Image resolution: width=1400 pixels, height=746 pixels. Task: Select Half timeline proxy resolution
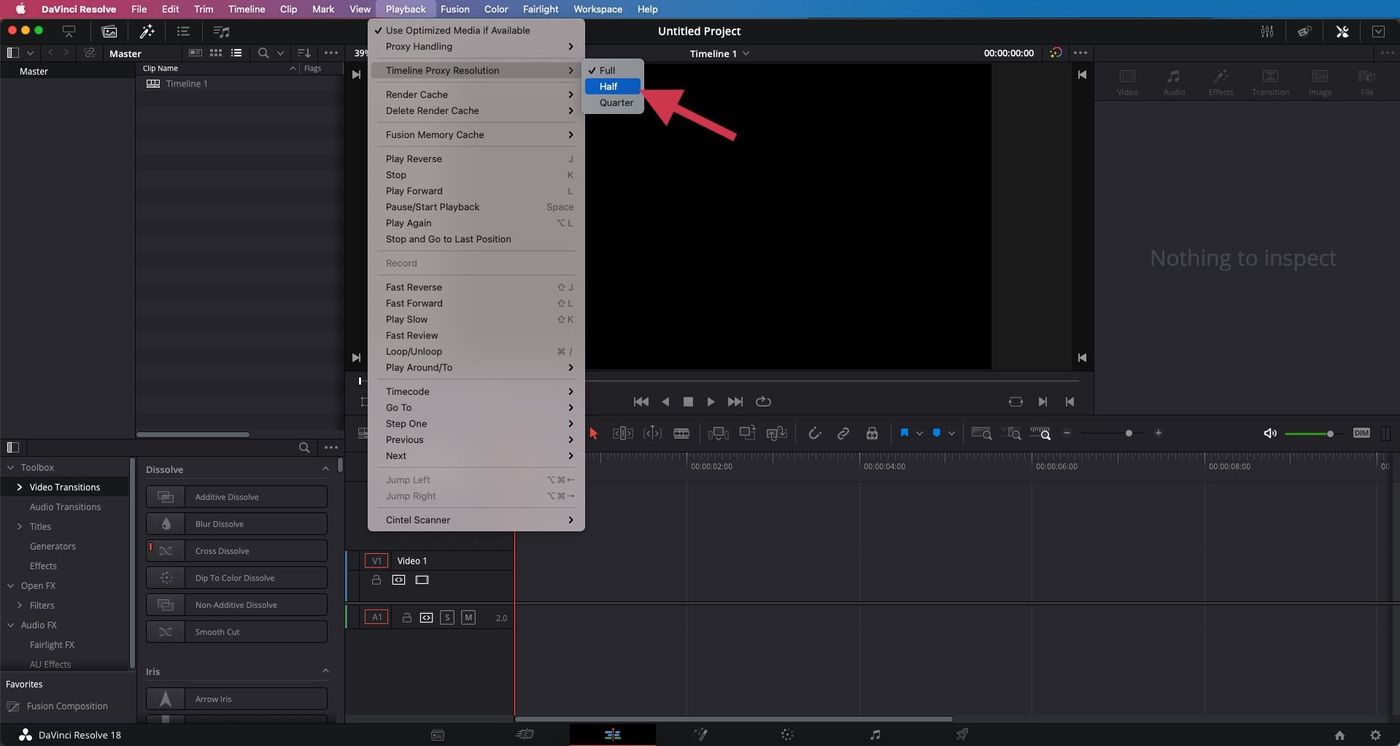[x=608, y=86]
